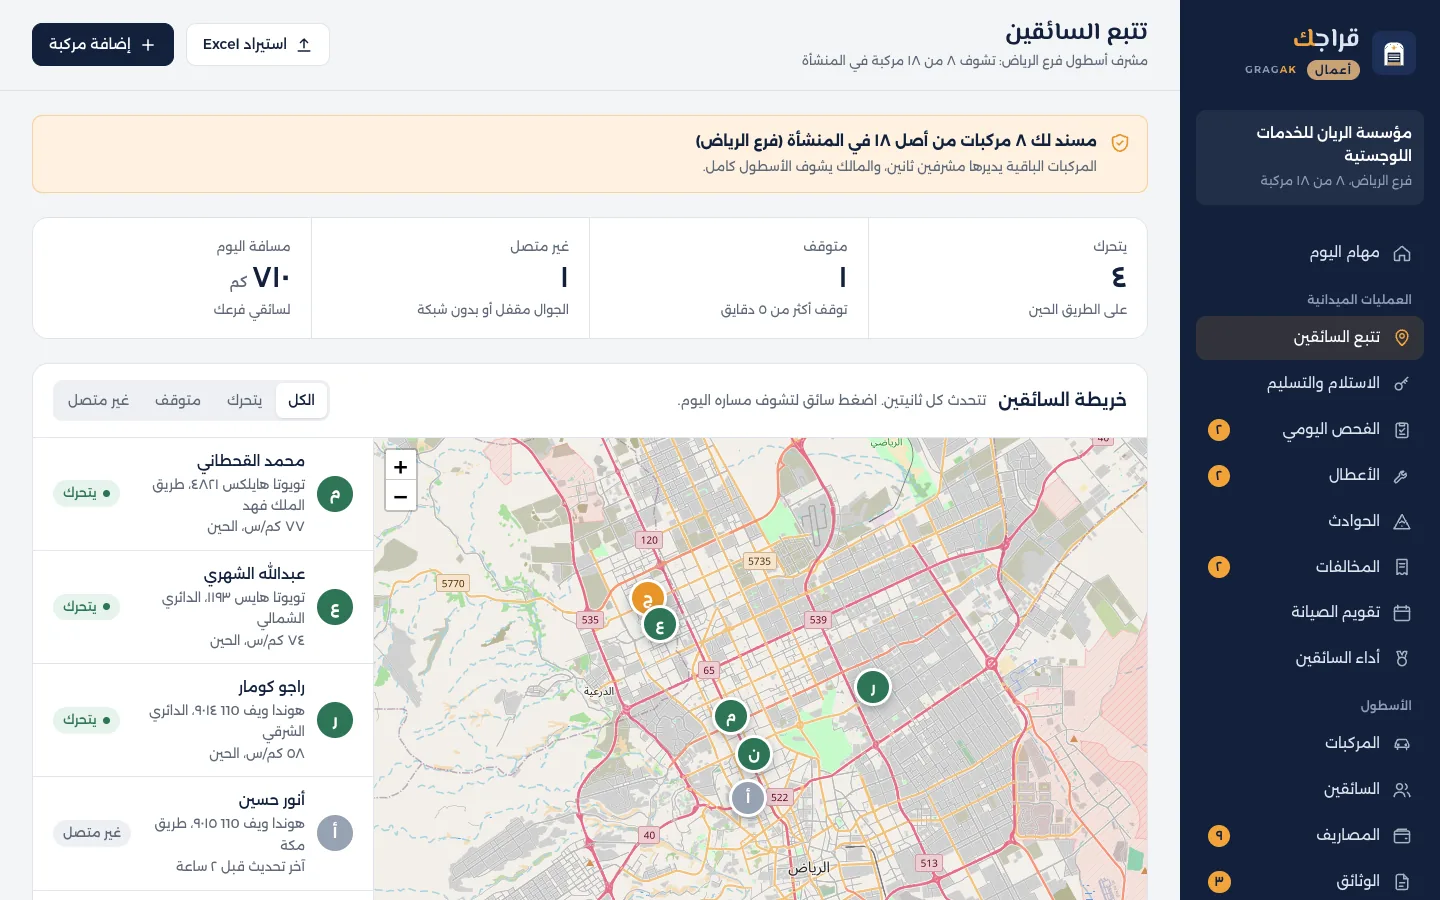Click the green ع marker on the map

click(x=660, y=625)
